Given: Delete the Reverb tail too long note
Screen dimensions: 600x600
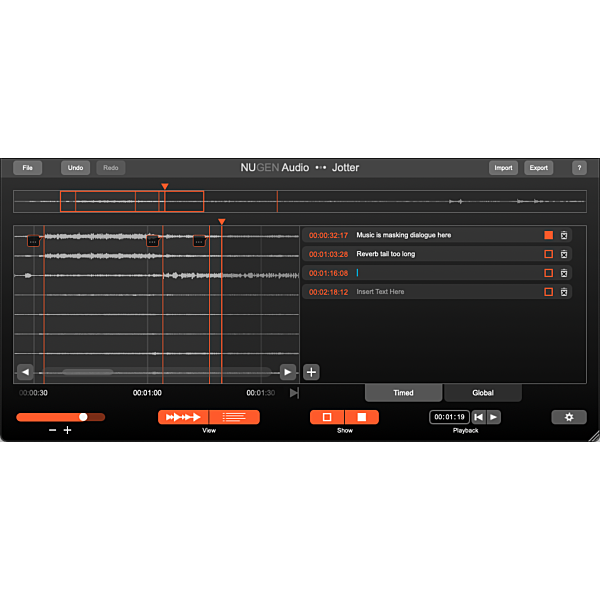Looking at the screenshot, I should tap(564, 254).
